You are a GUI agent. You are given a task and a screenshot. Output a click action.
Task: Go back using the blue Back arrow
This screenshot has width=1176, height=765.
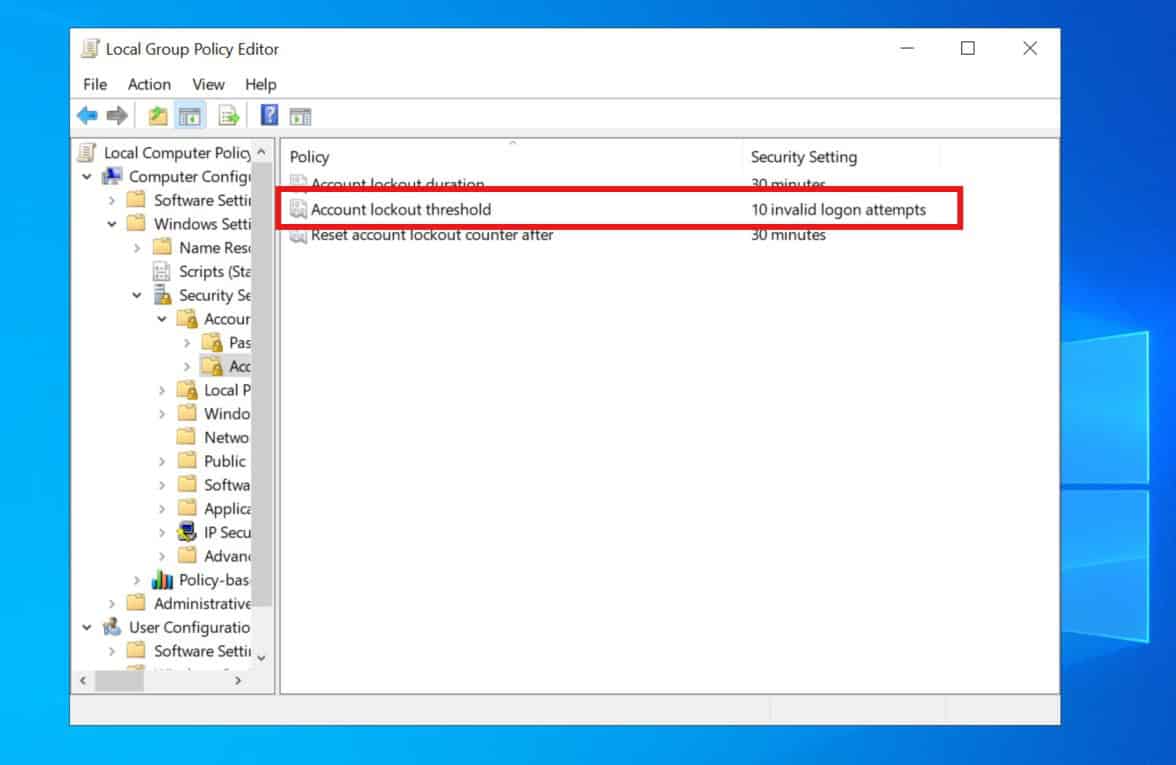(88, 116)
